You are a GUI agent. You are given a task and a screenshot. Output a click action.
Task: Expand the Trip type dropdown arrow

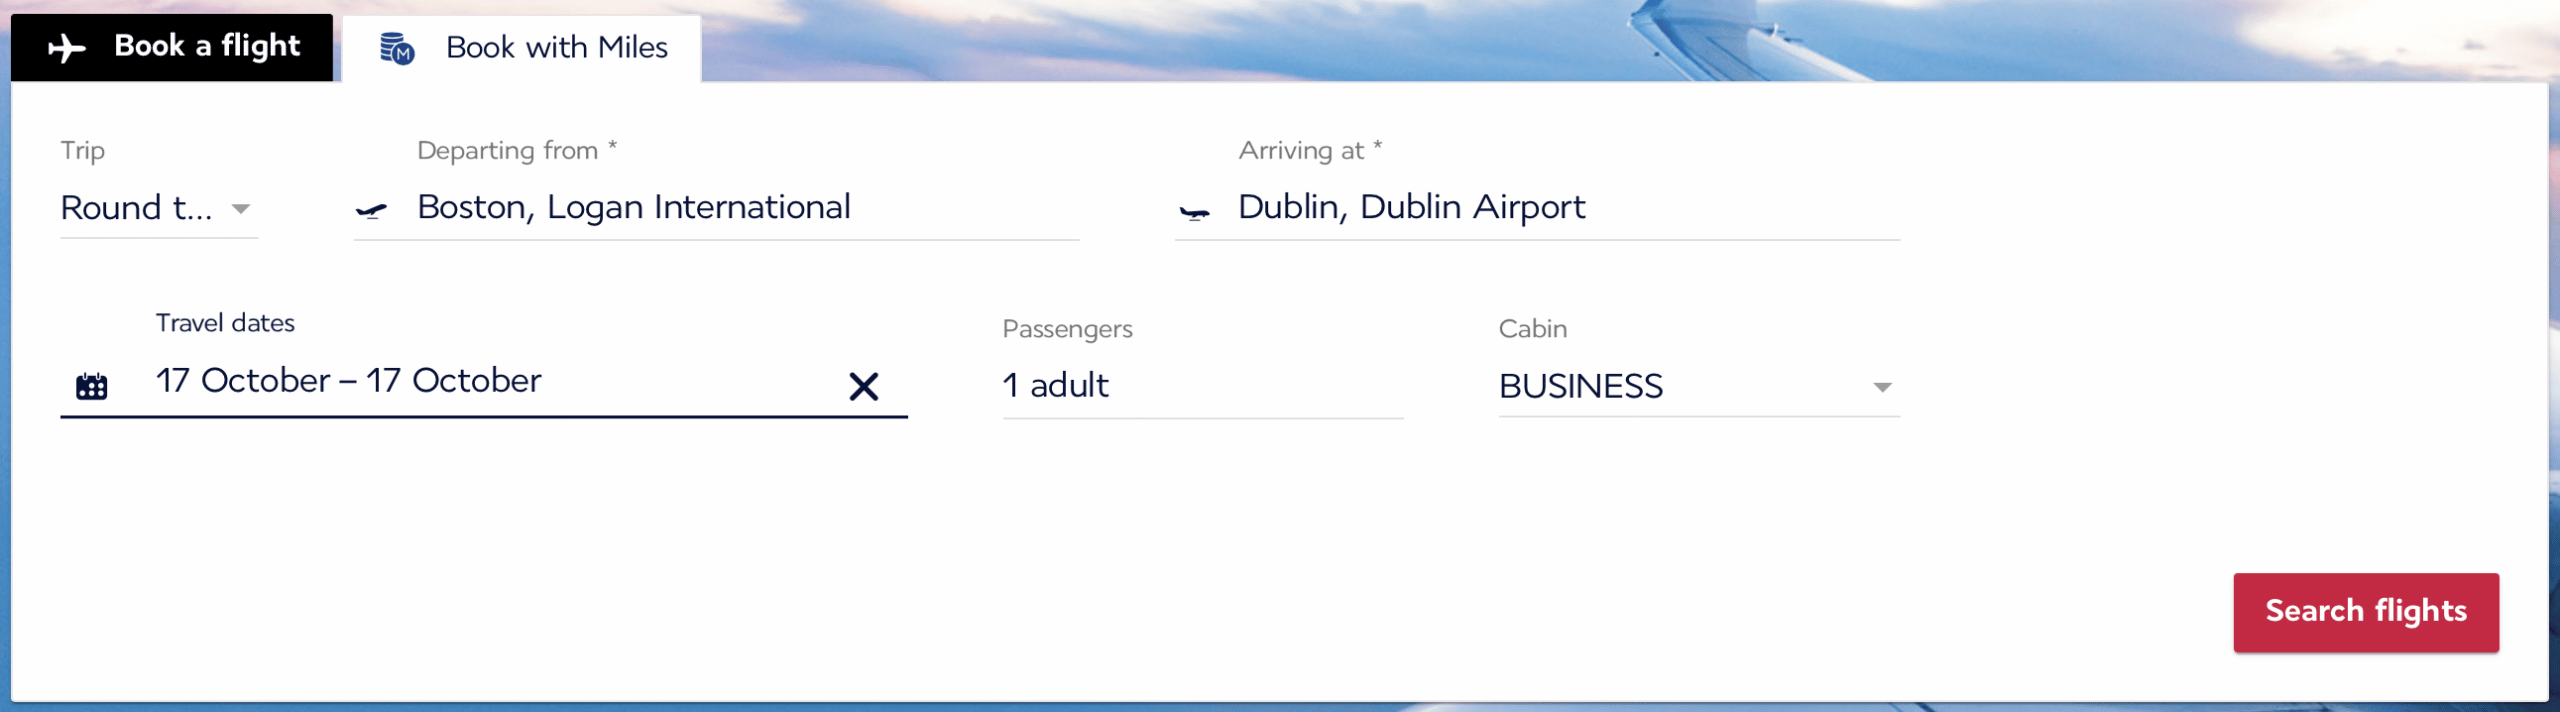pyautogui.click(x=240, y=209)
